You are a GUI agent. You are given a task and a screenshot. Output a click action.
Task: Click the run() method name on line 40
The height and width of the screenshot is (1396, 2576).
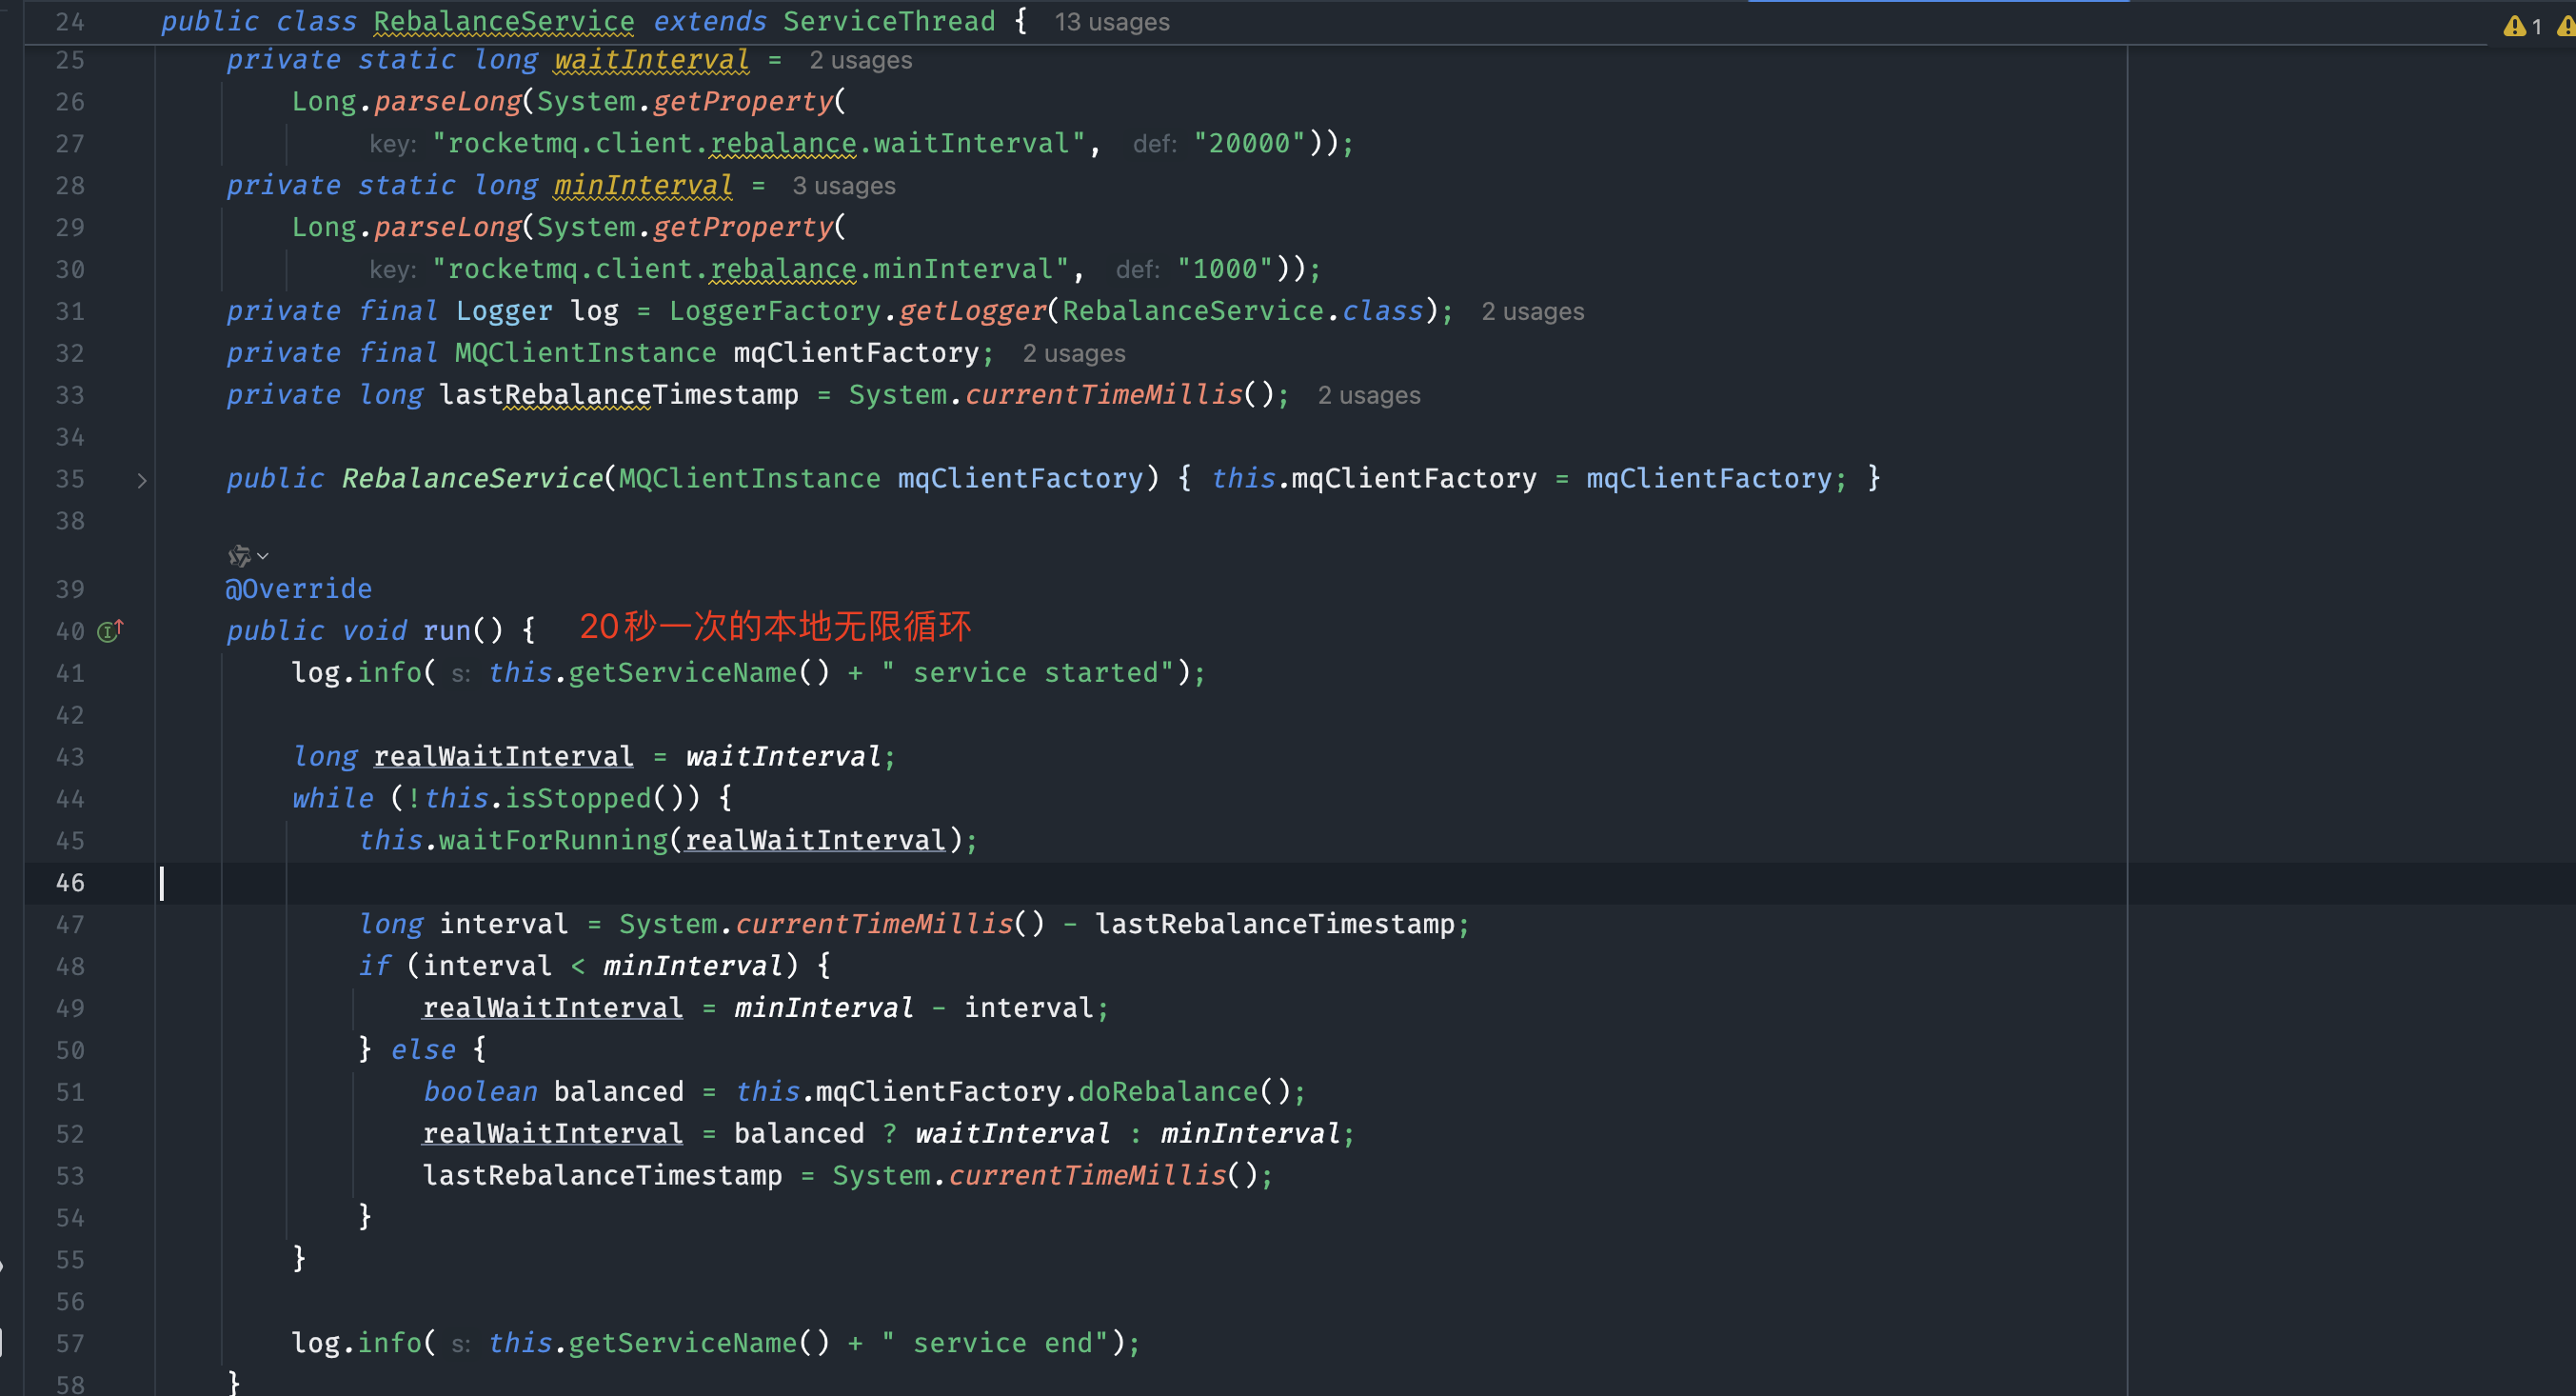point(447,631)
